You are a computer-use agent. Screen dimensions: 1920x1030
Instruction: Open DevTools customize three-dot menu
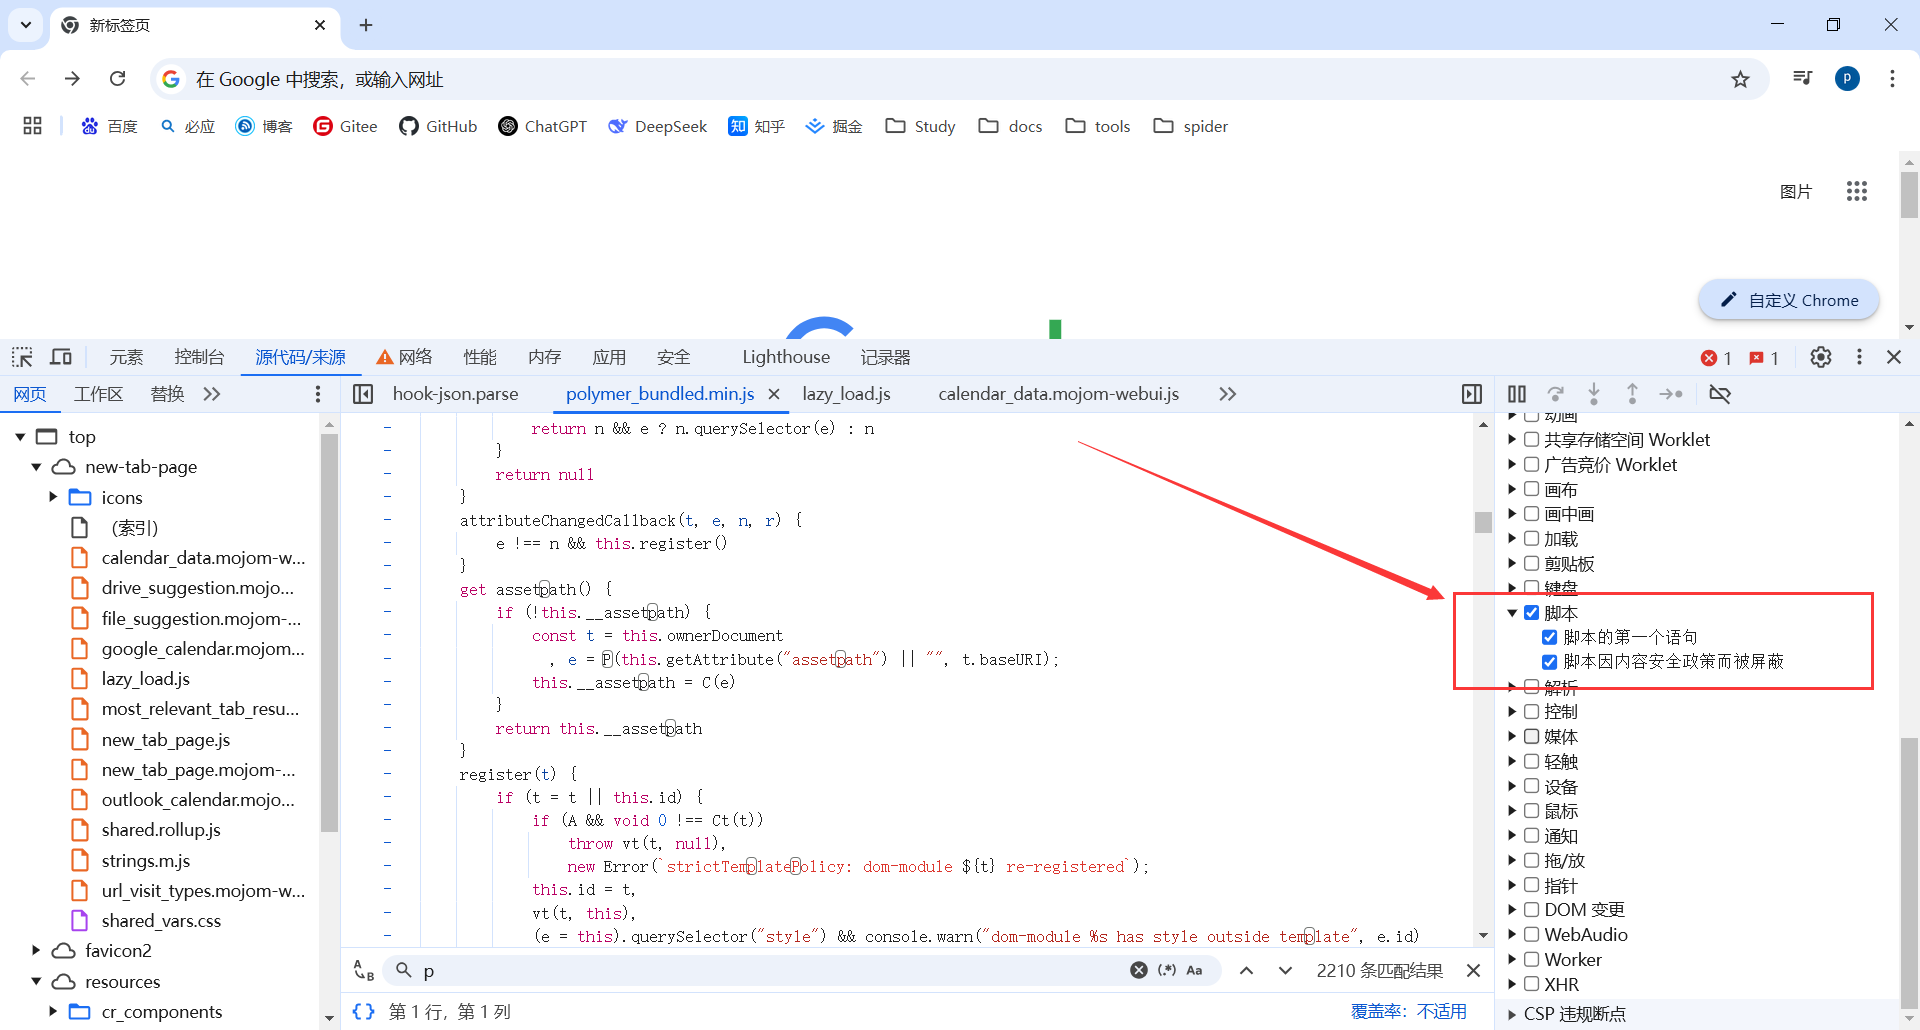point(1859,357)
